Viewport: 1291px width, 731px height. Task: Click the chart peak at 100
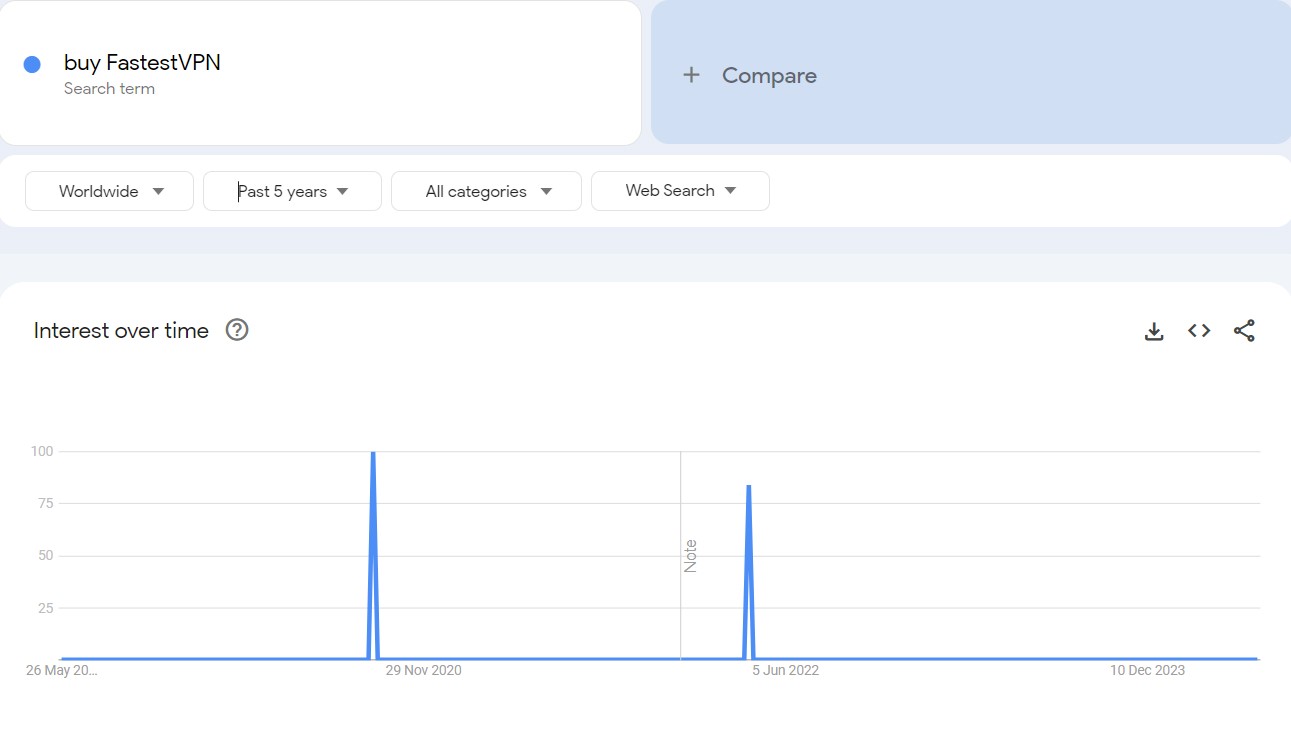373,453
